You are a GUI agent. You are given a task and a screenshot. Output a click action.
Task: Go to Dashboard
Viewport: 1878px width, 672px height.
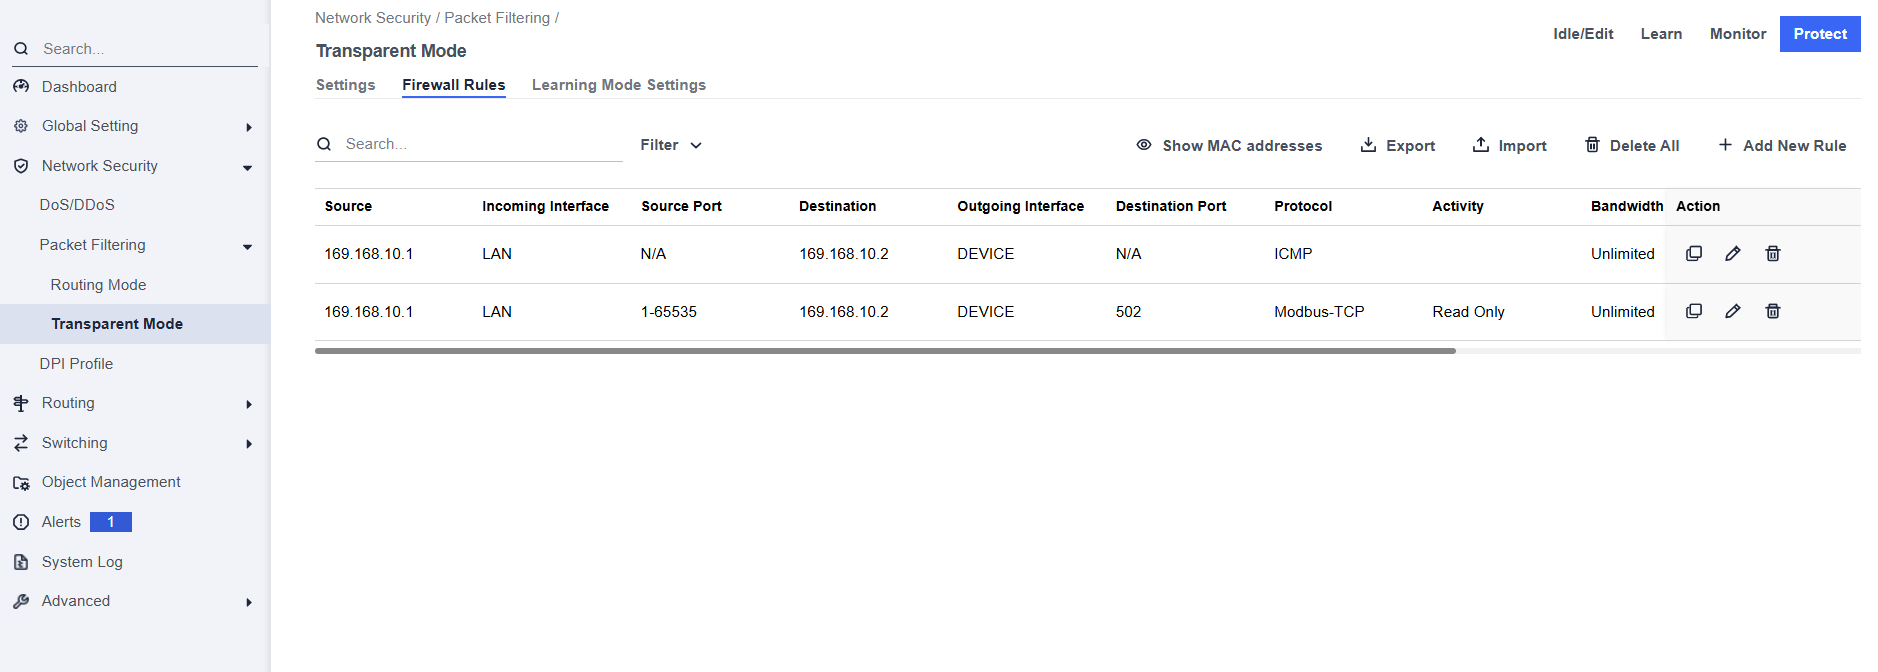(x=79, y=87)
